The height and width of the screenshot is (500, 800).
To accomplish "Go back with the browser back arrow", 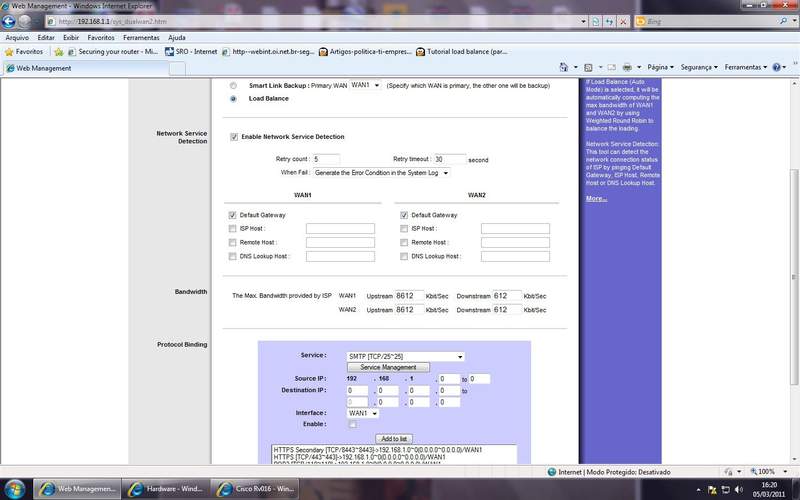I will [9, 21].
